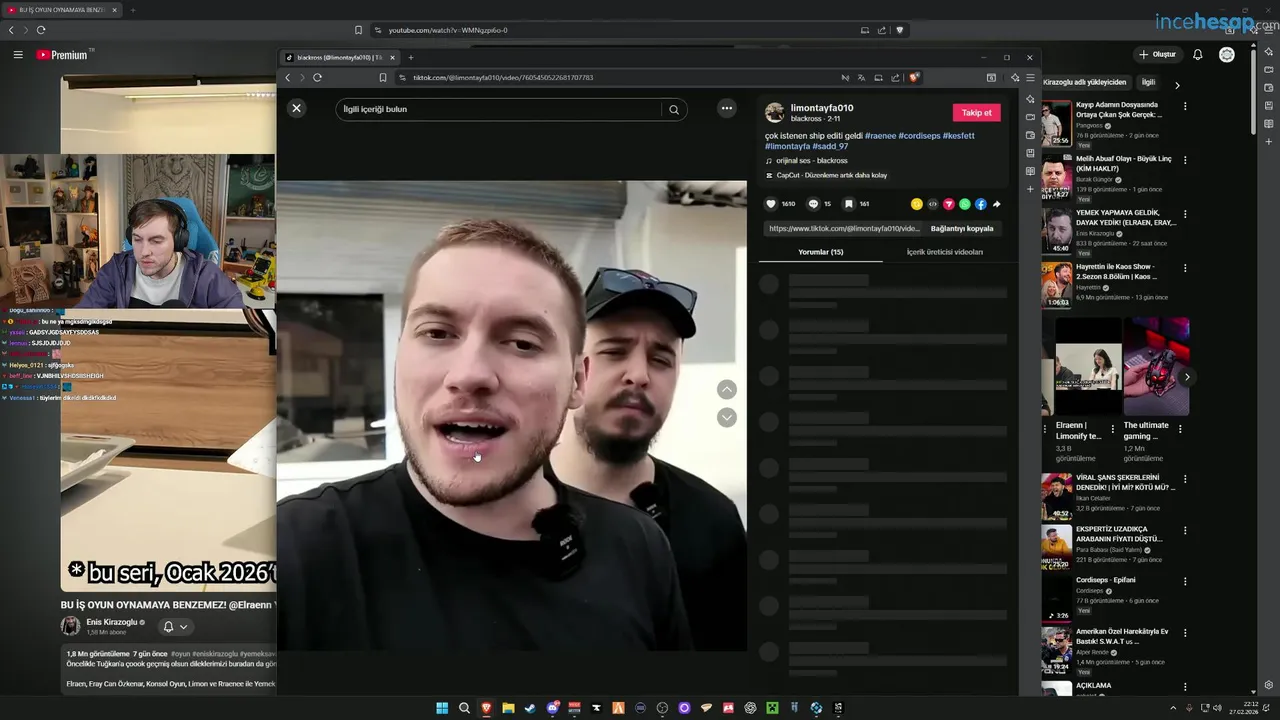This screenshot has height=720, width=1280.
Task: Switch to İçerik üreticisi videoları tab
Action: 945,252
